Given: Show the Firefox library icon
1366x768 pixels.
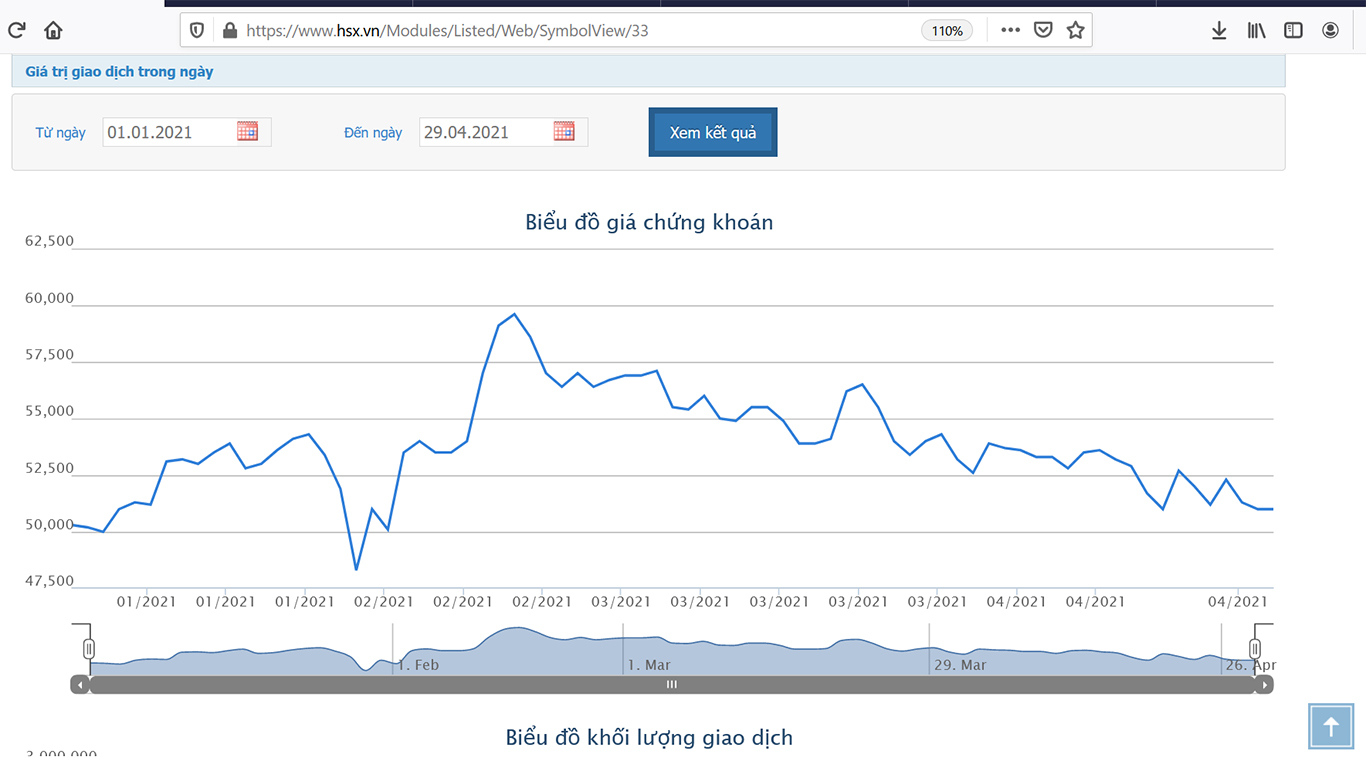Looking at the screenshot, I should [1256, 30].
